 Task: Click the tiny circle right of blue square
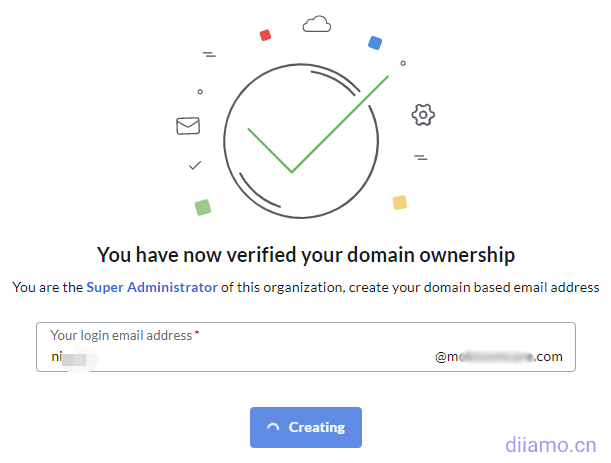pos(403,62)
